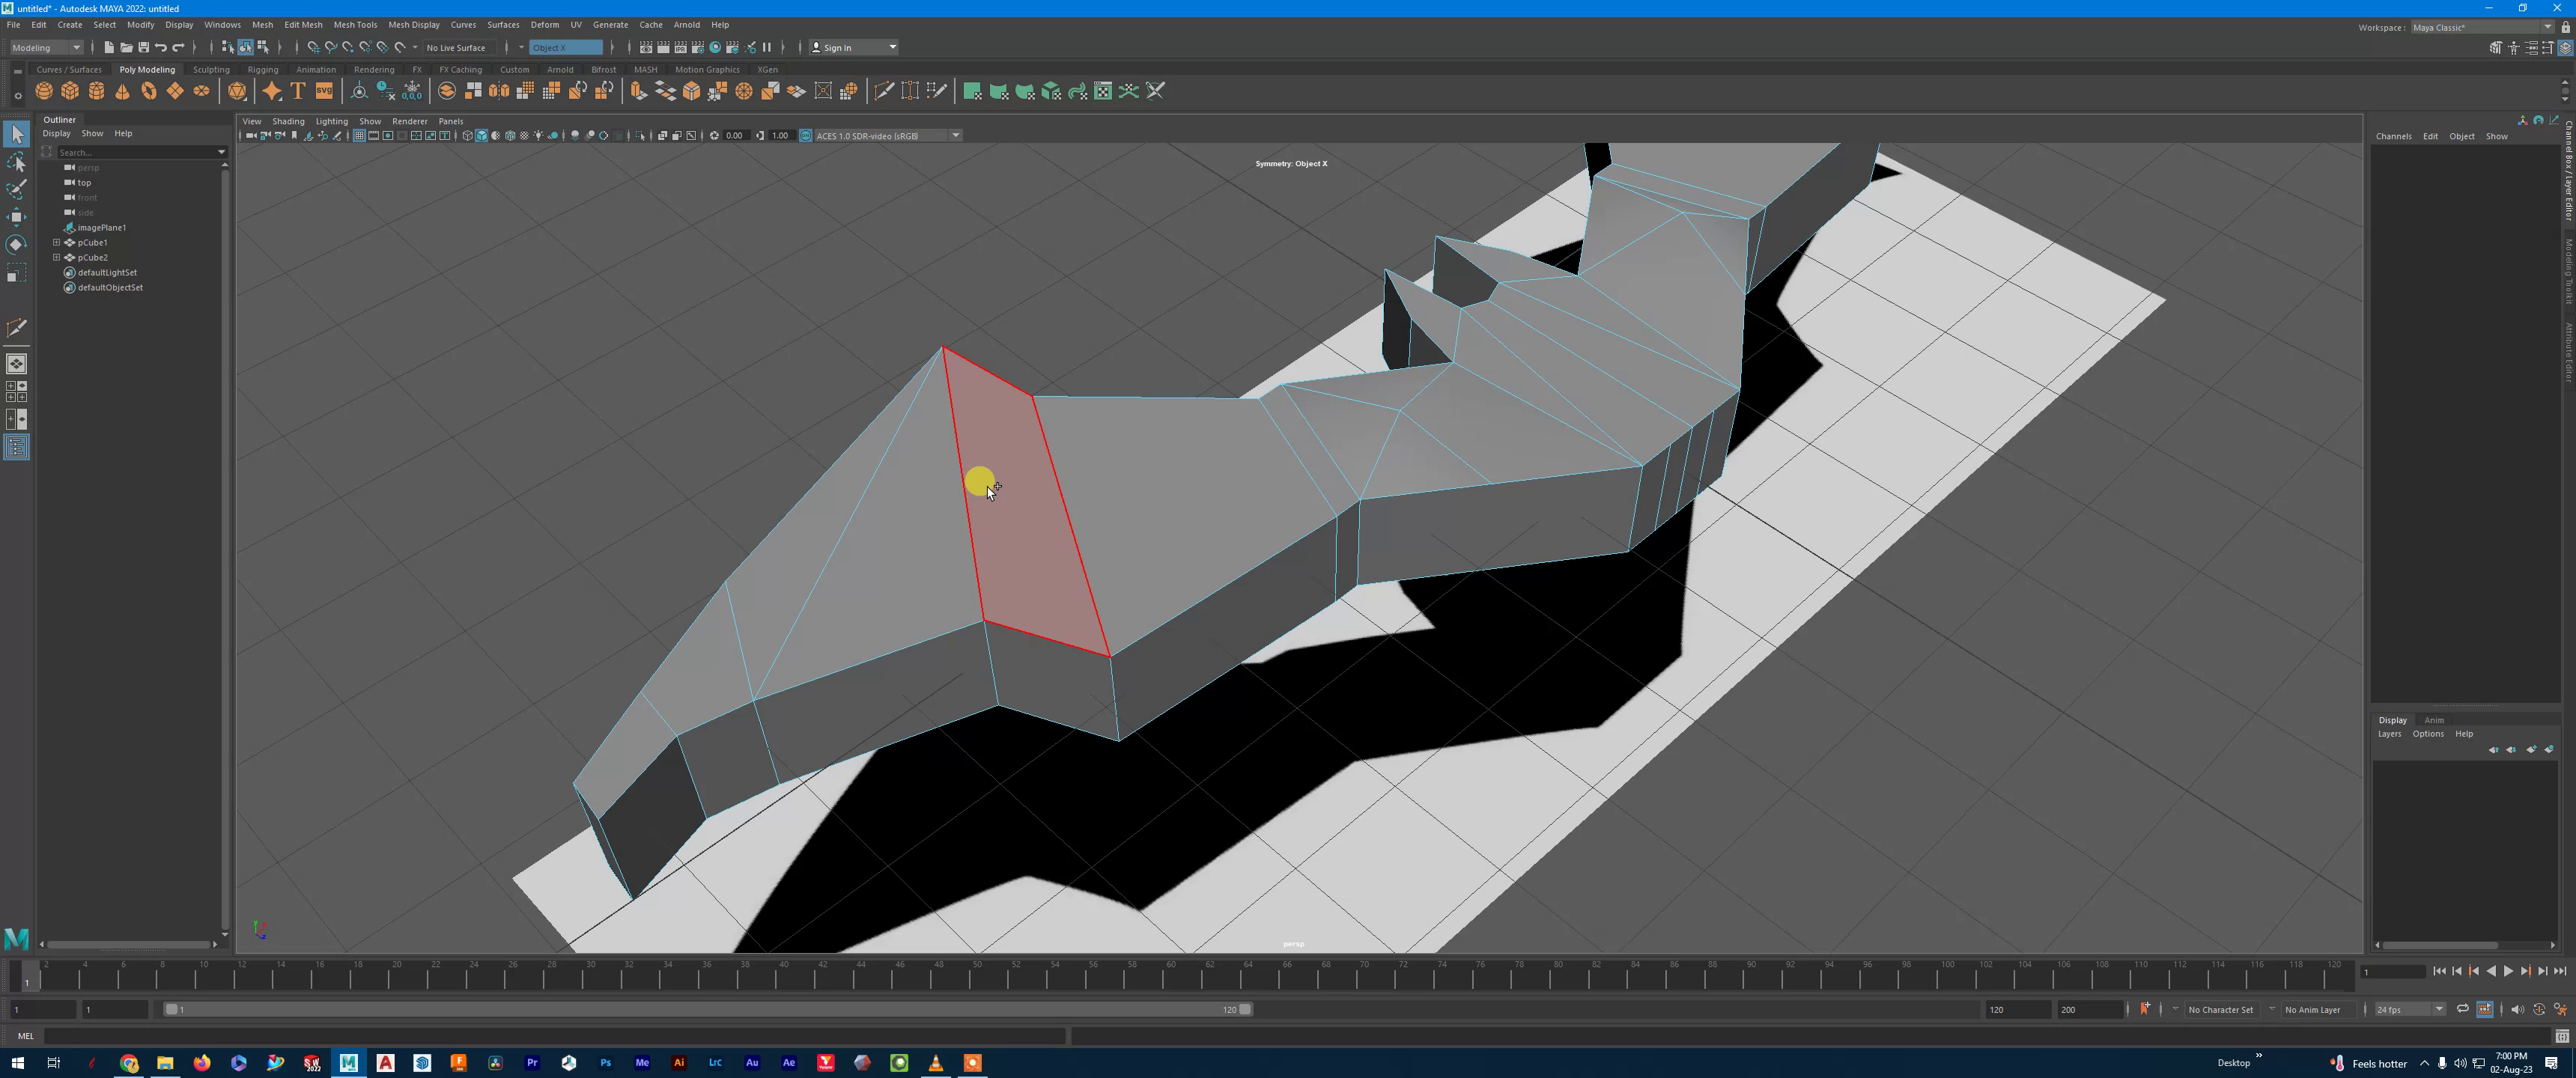The width and height of the screenshot is (2576, 1078).
Task: Toggle viewport grid display
Action: pos(359,136)
